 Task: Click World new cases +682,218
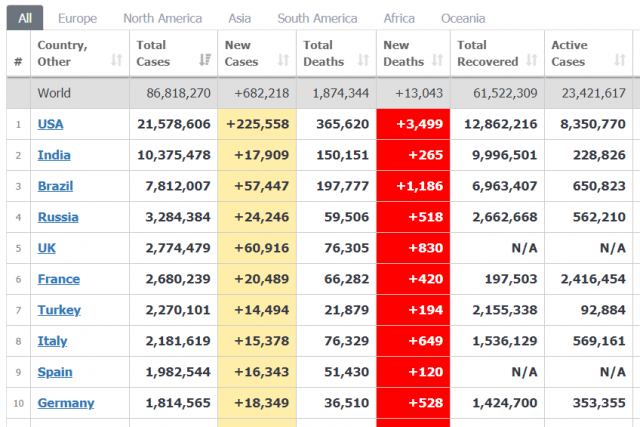click(262, 93)
